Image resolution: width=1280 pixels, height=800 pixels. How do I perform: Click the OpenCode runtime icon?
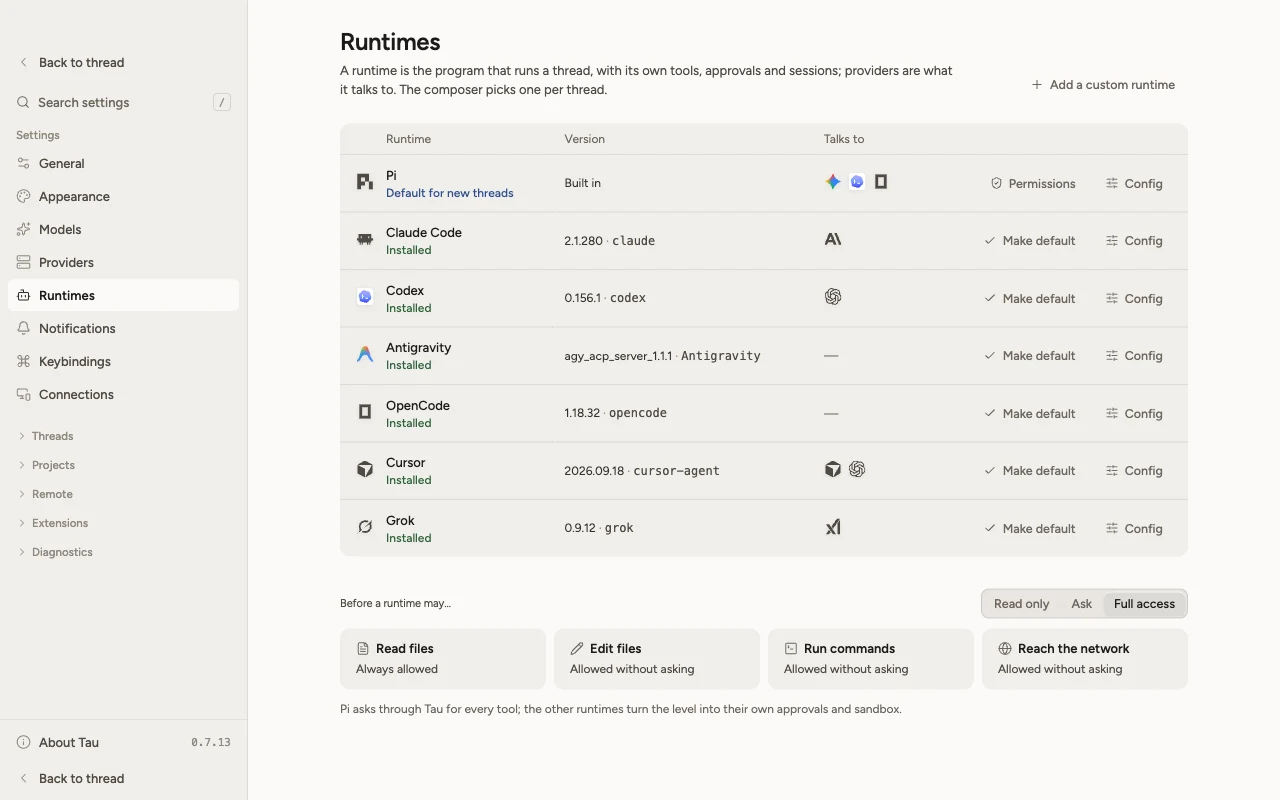click(x=365, y=412)
